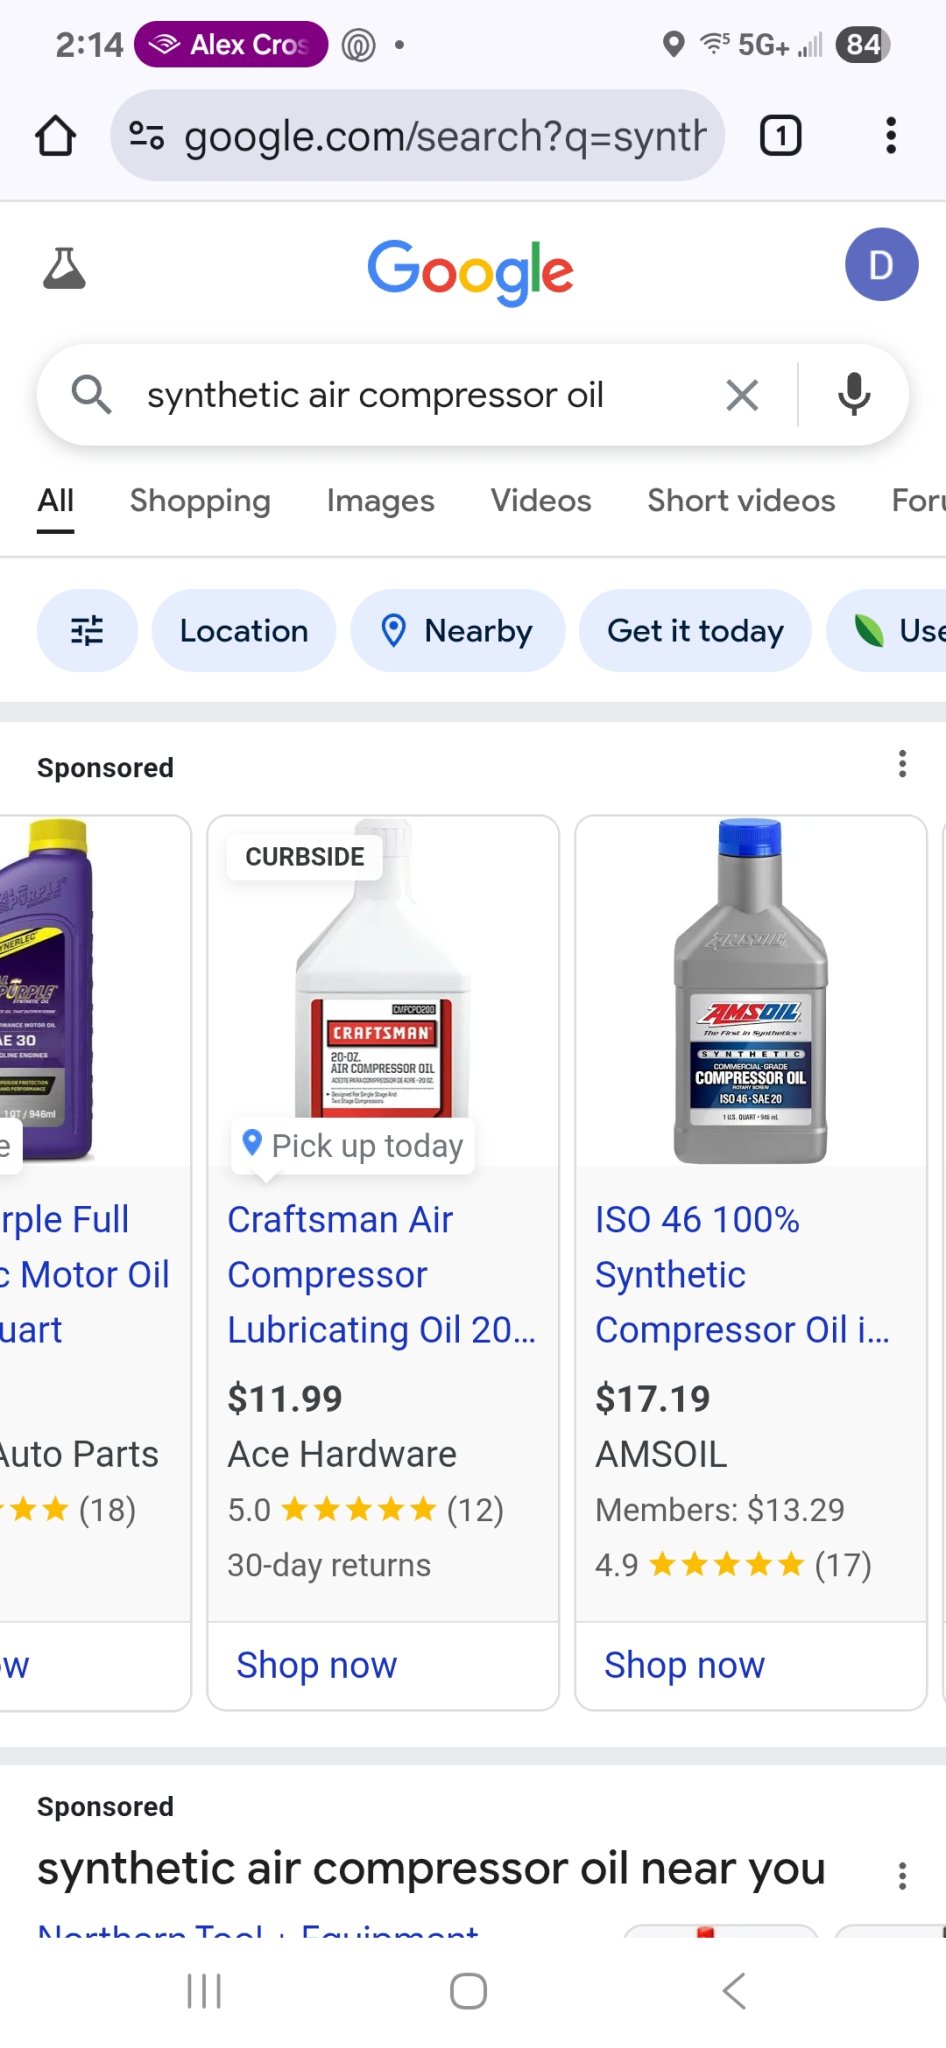Start voice search with the microphone
946x2048 pixels.
(x=853, y=395)
